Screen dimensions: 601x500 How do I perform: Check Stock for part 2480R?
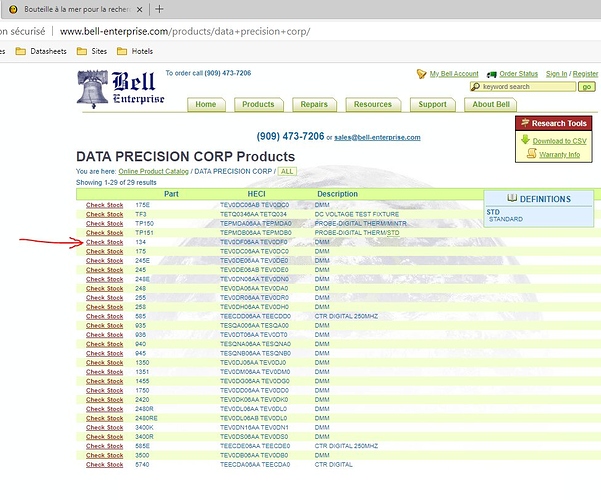pos(105,409)
